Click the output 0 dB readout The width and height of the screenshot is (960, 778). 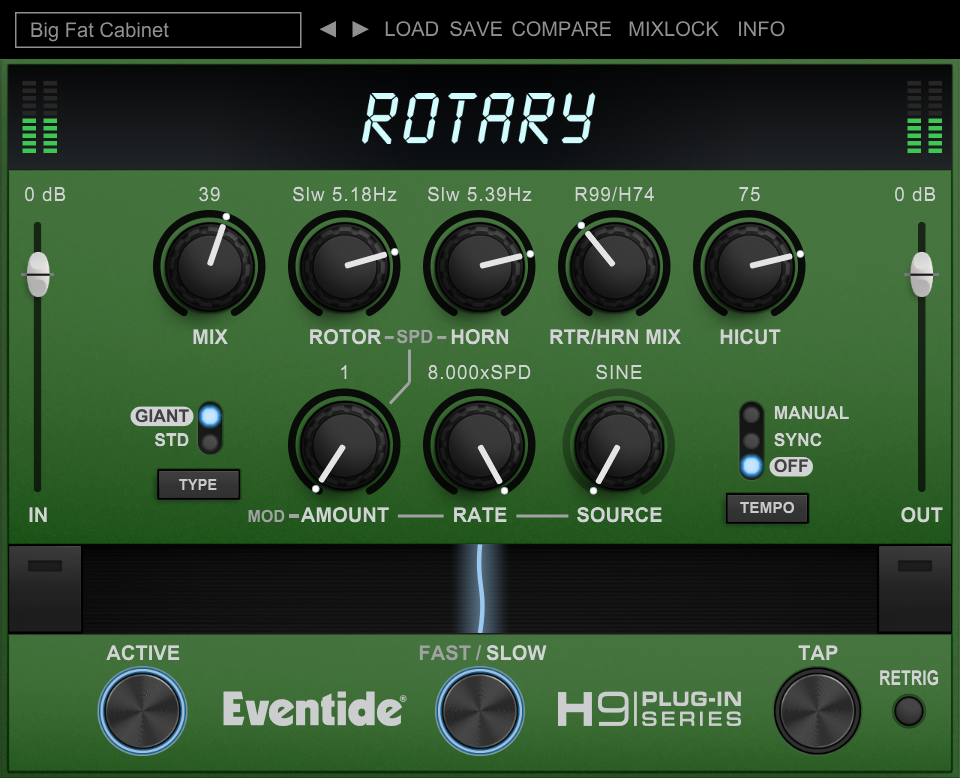[x=915, y=195]
